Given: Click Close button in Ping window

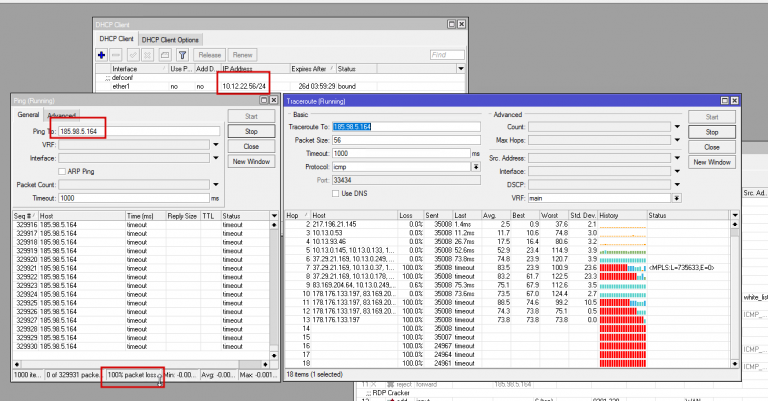Looking at the screenshot, I should 251,146.
